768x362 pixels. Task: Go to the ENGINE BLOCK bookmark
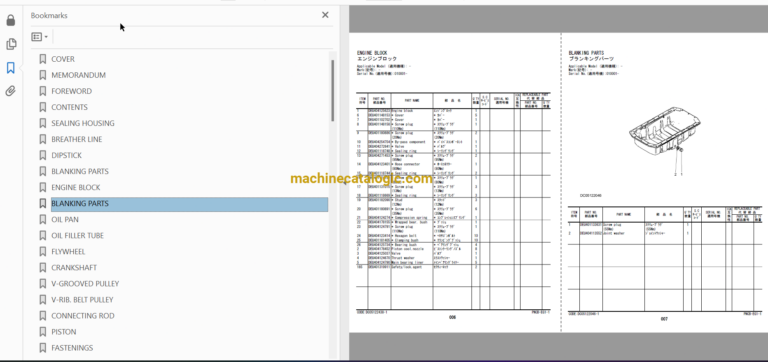click(76, 188)
